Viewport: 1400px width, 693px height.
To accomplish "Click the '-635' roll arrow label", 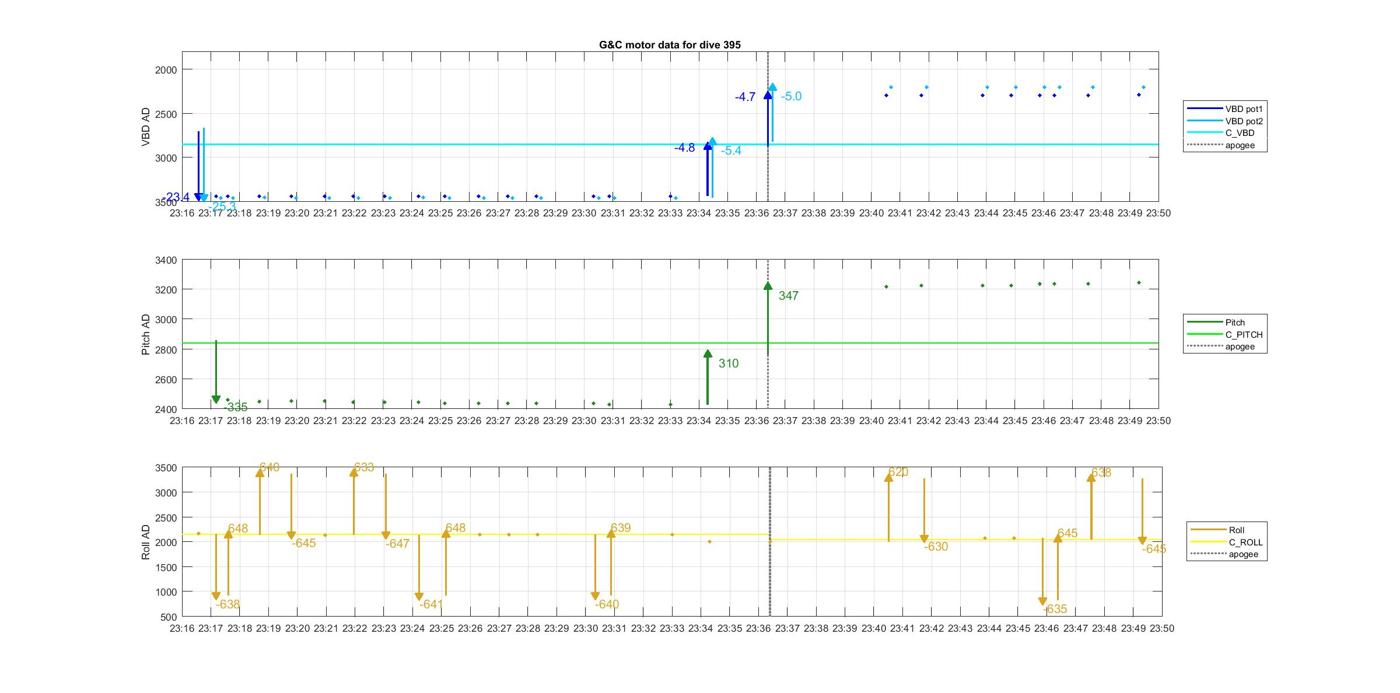I will (x=1056, y=609).
